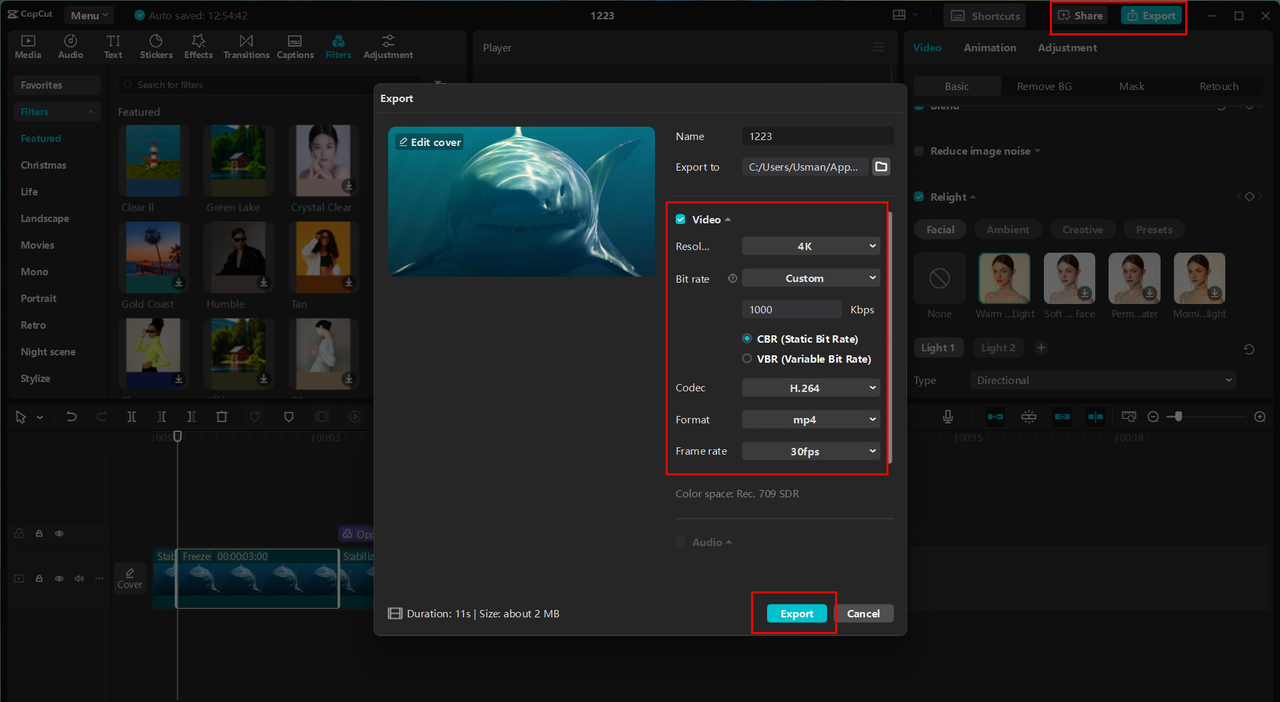This screenshot has height=702, width=1280.
Task: Switch to the Adjustment tab in the right panel
Action: pyautogui.click(x=1067, y=48)
